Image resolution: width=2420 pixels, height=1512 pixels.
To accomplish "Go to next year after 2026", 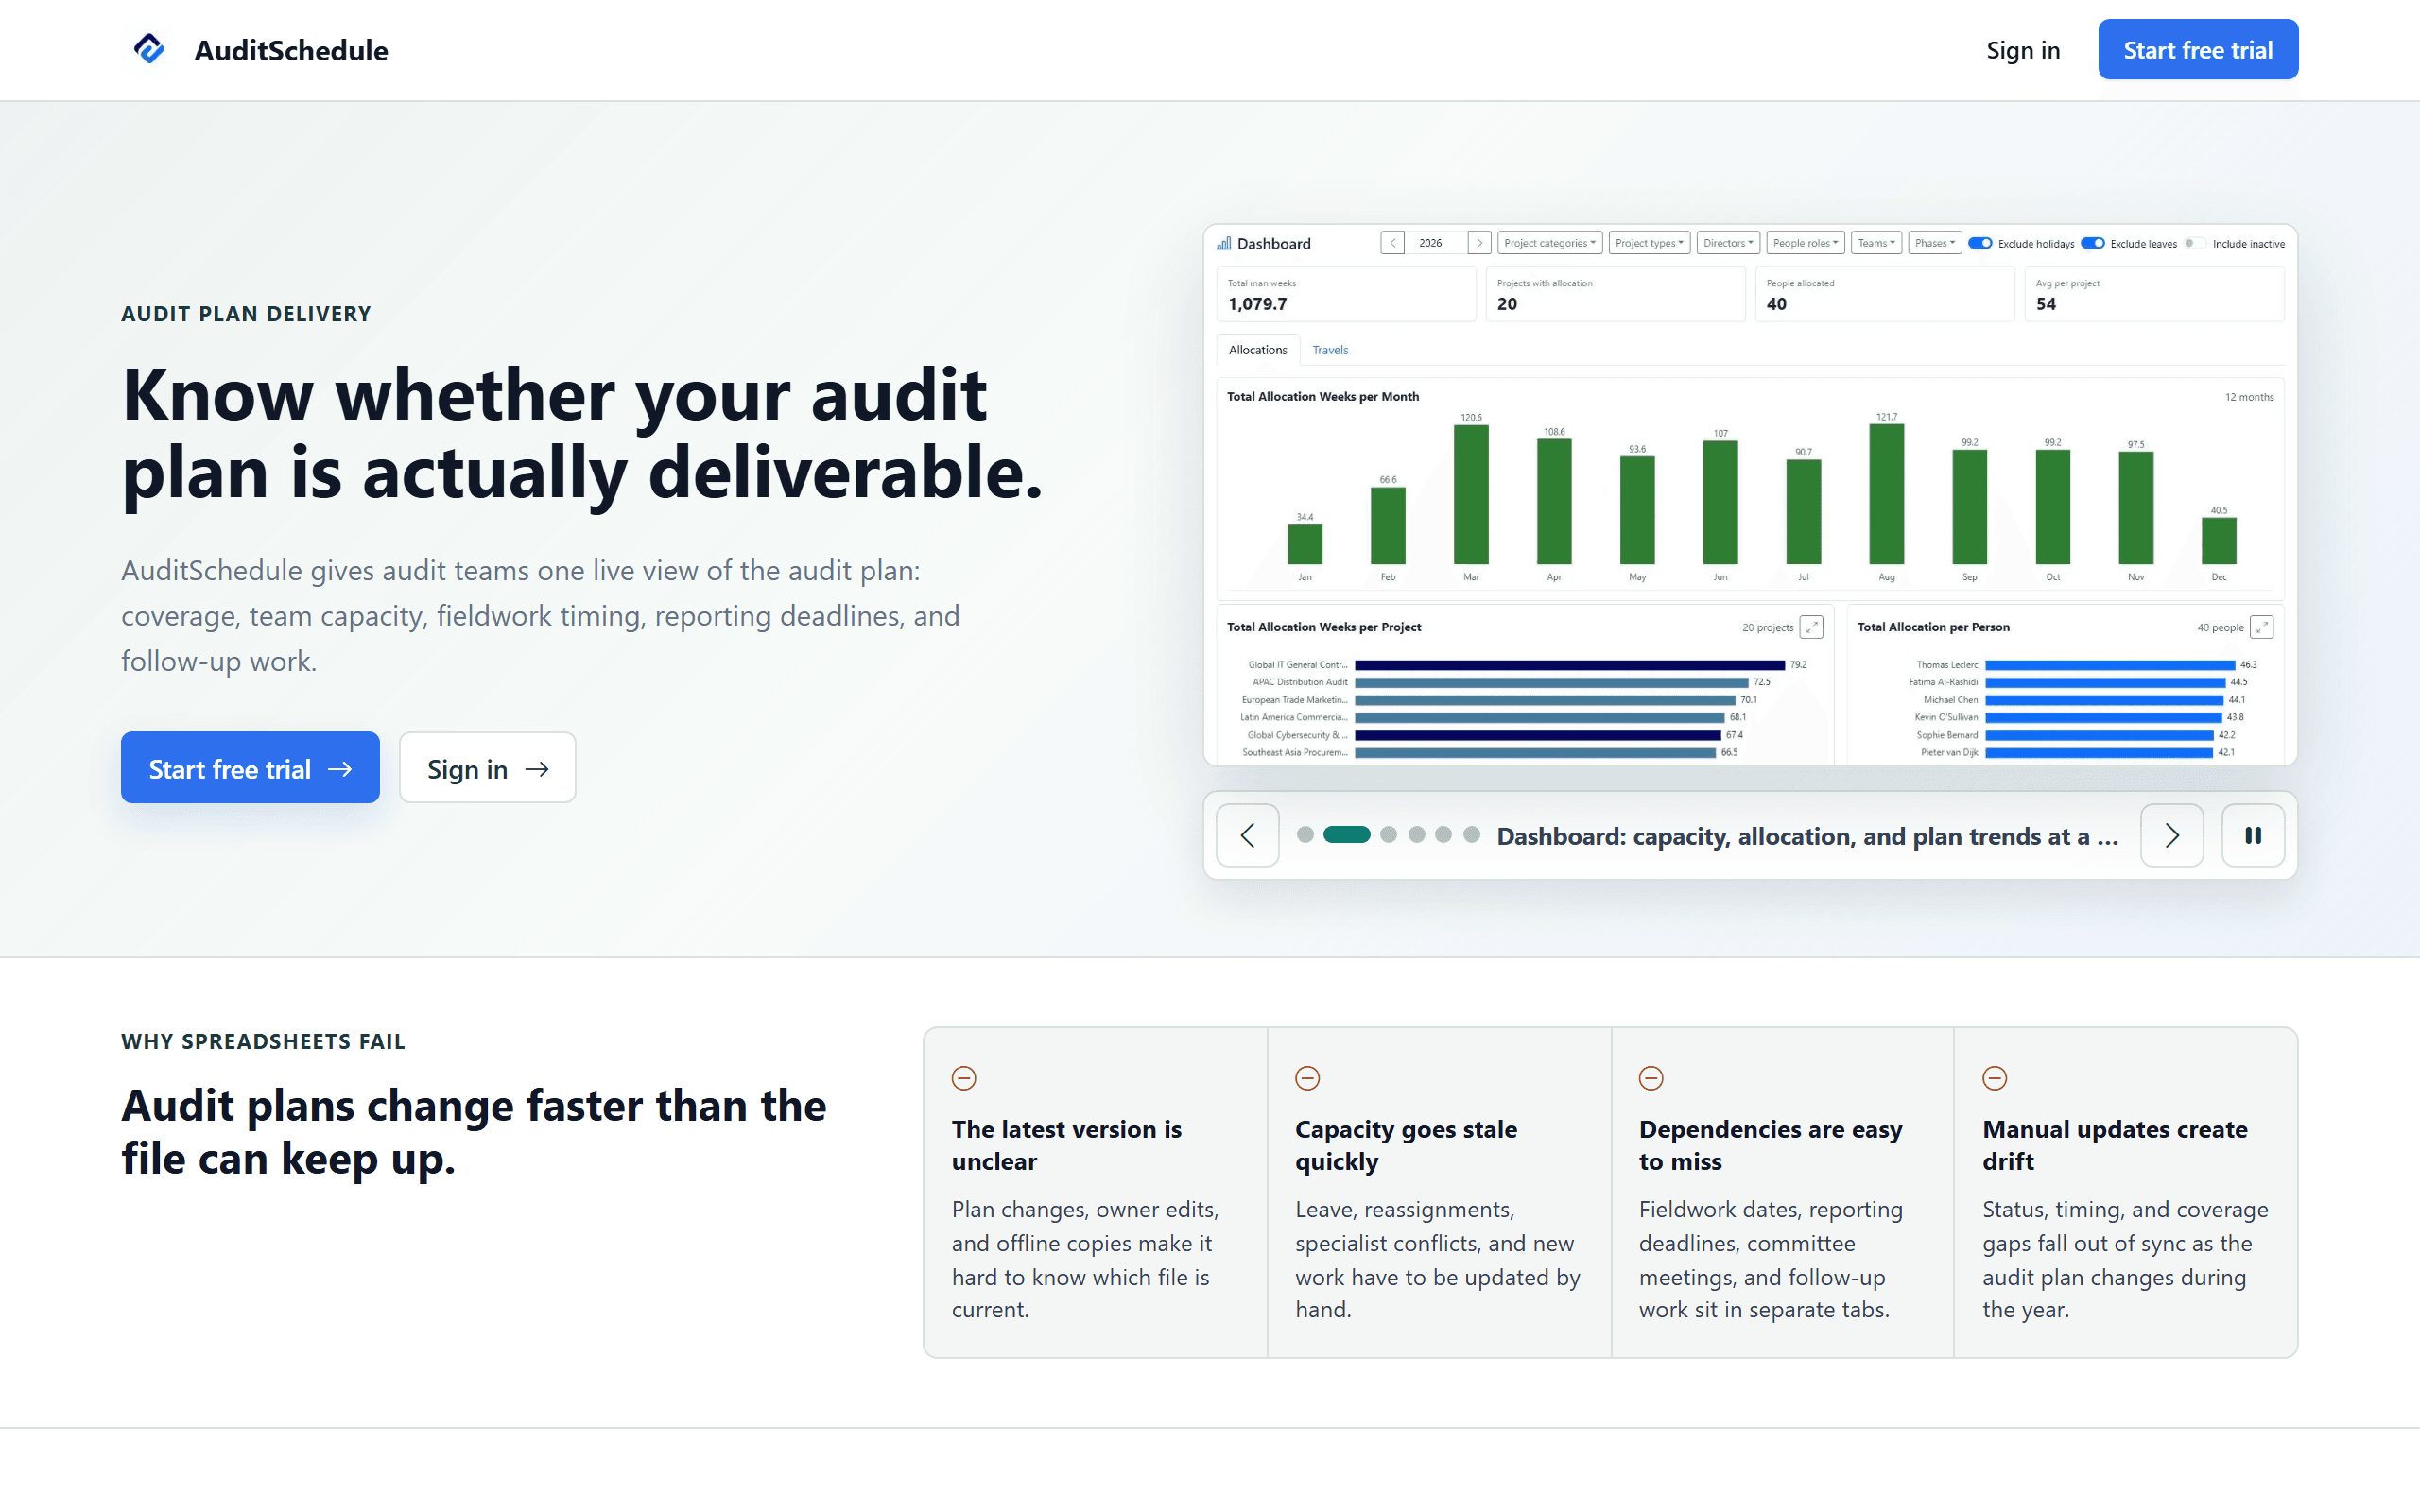I will 1479,243.
